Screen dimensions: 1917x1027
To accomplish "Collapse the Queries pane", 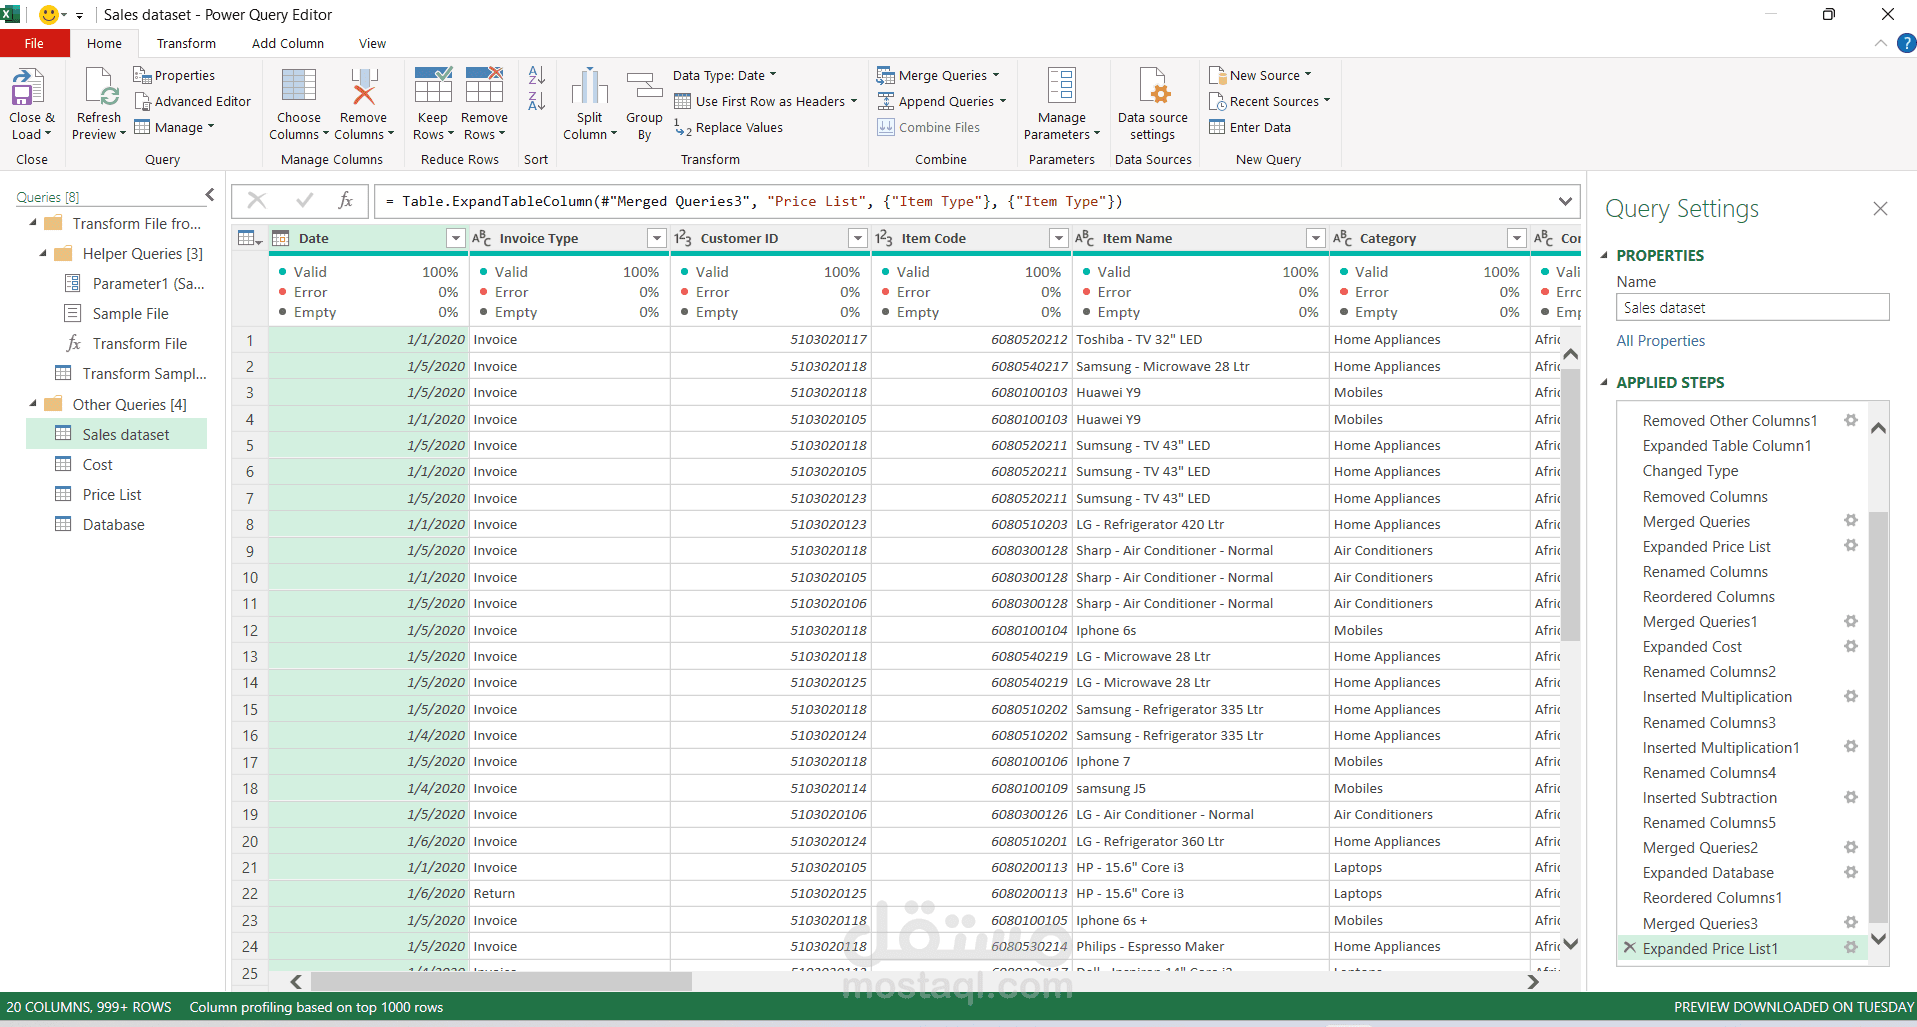I will [x=209, y=195].
